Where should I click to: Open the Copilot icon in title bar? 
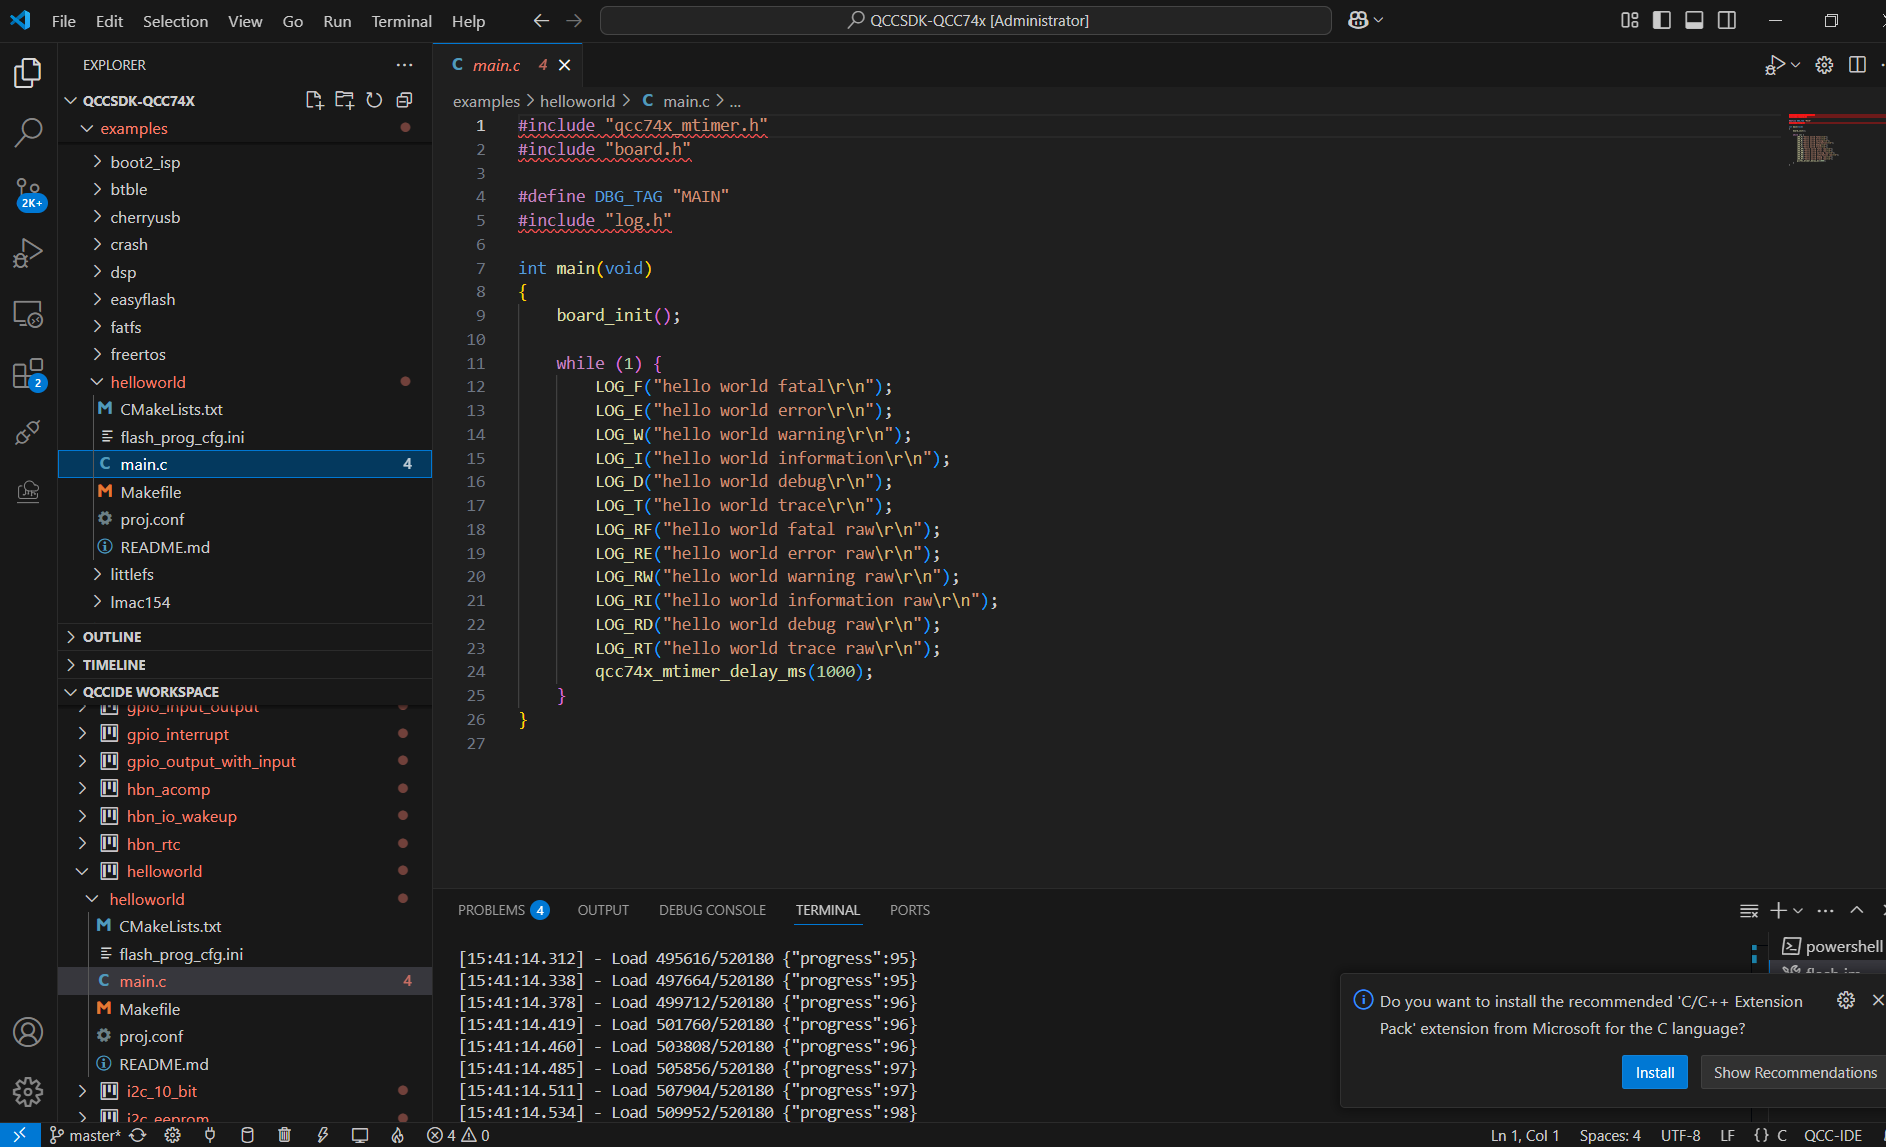pos(1358,20)
